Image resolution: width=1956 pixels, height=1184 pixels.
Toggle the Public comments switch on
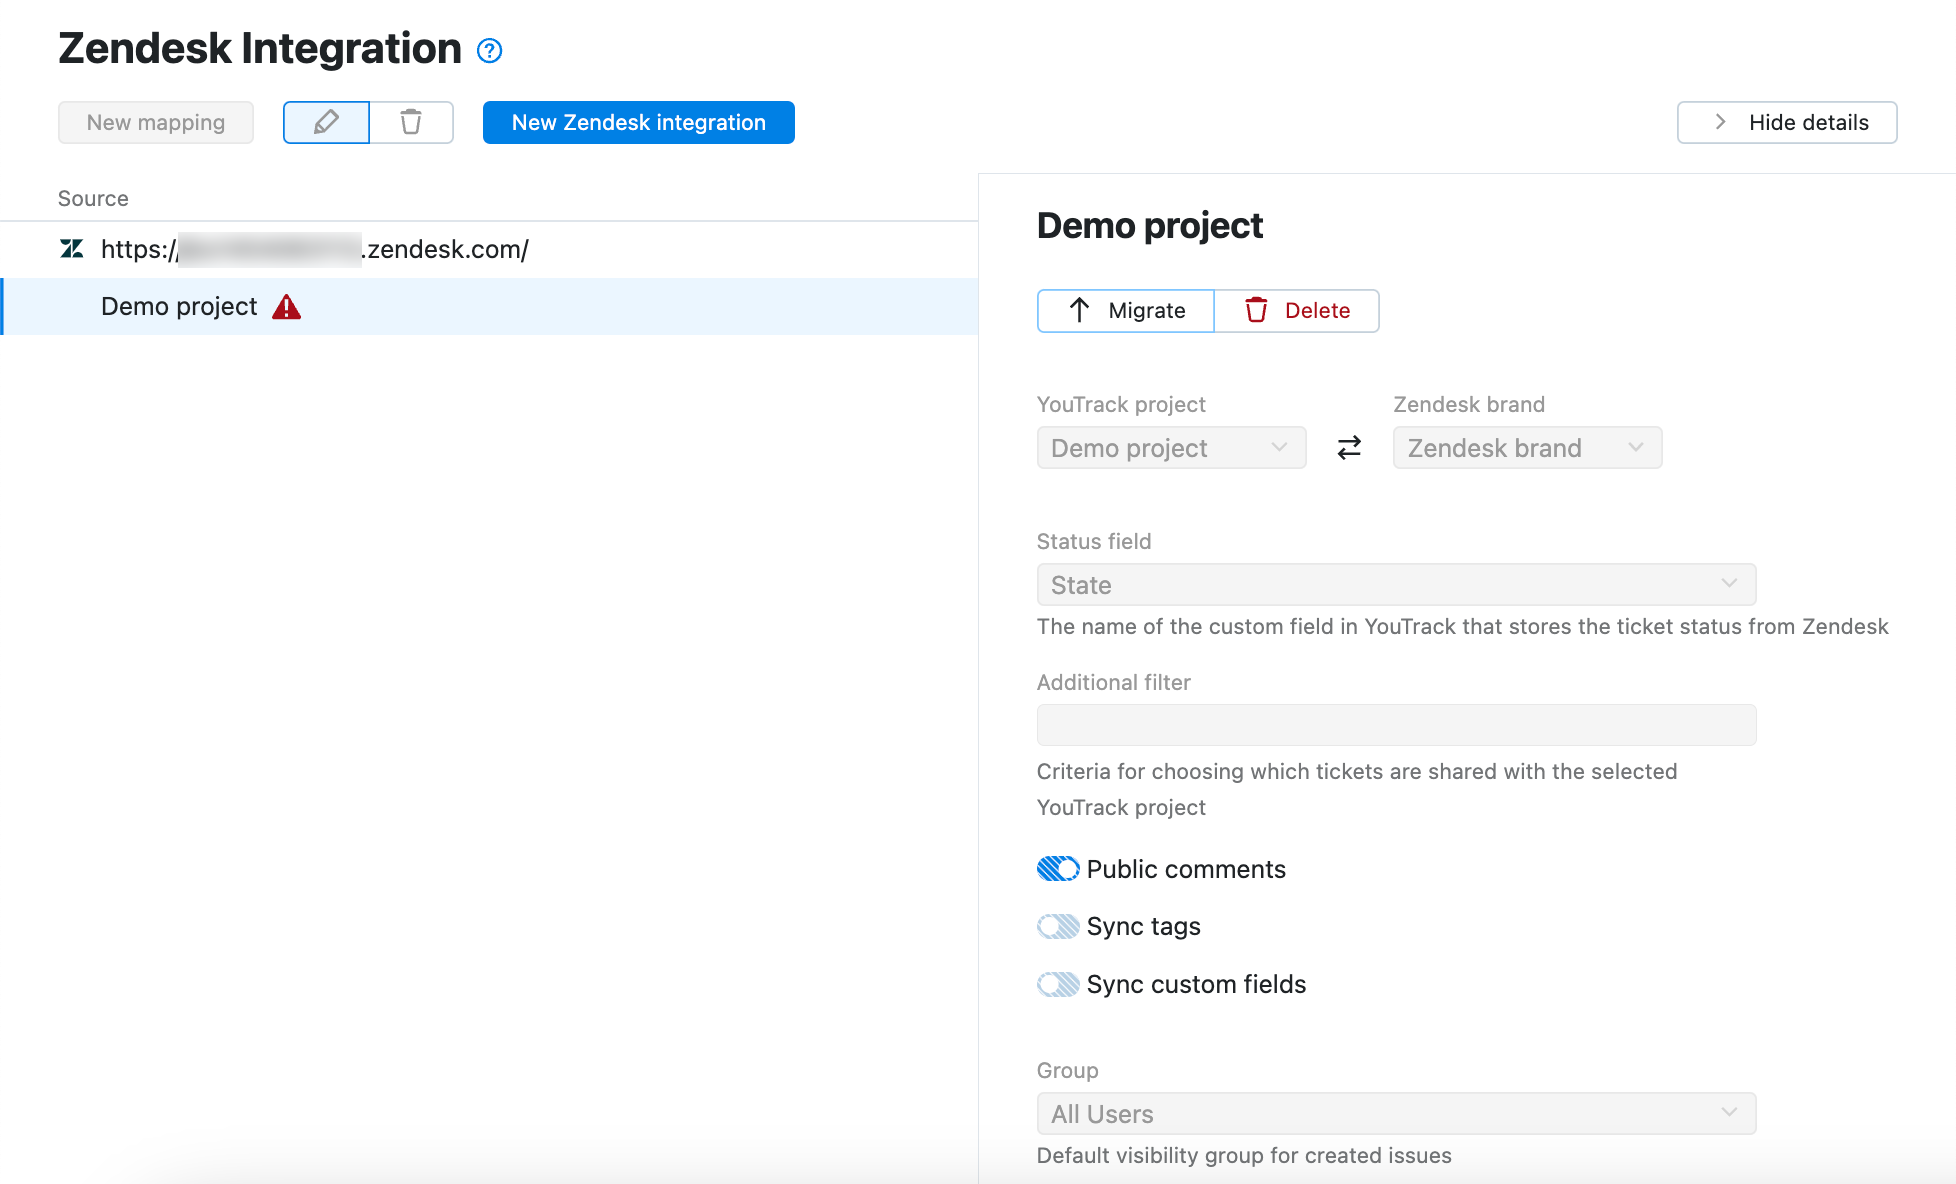click(x=1056, y=868)
